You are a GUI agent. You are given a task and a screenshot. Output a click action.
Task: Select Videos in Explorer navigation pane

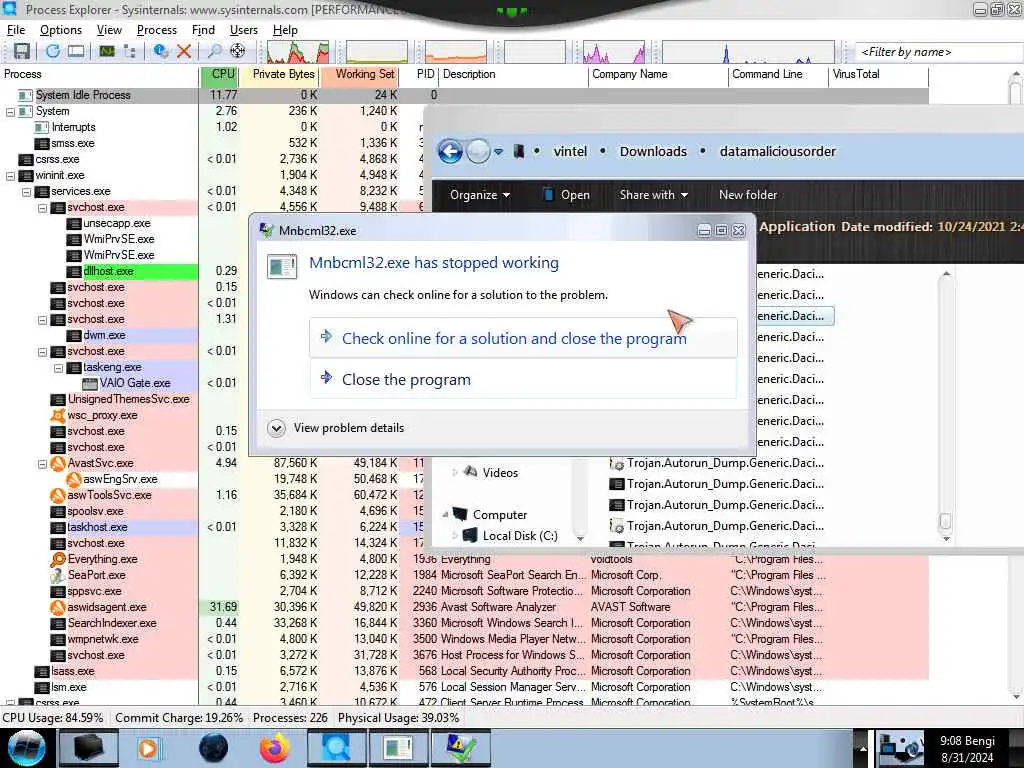coord(500,473)
